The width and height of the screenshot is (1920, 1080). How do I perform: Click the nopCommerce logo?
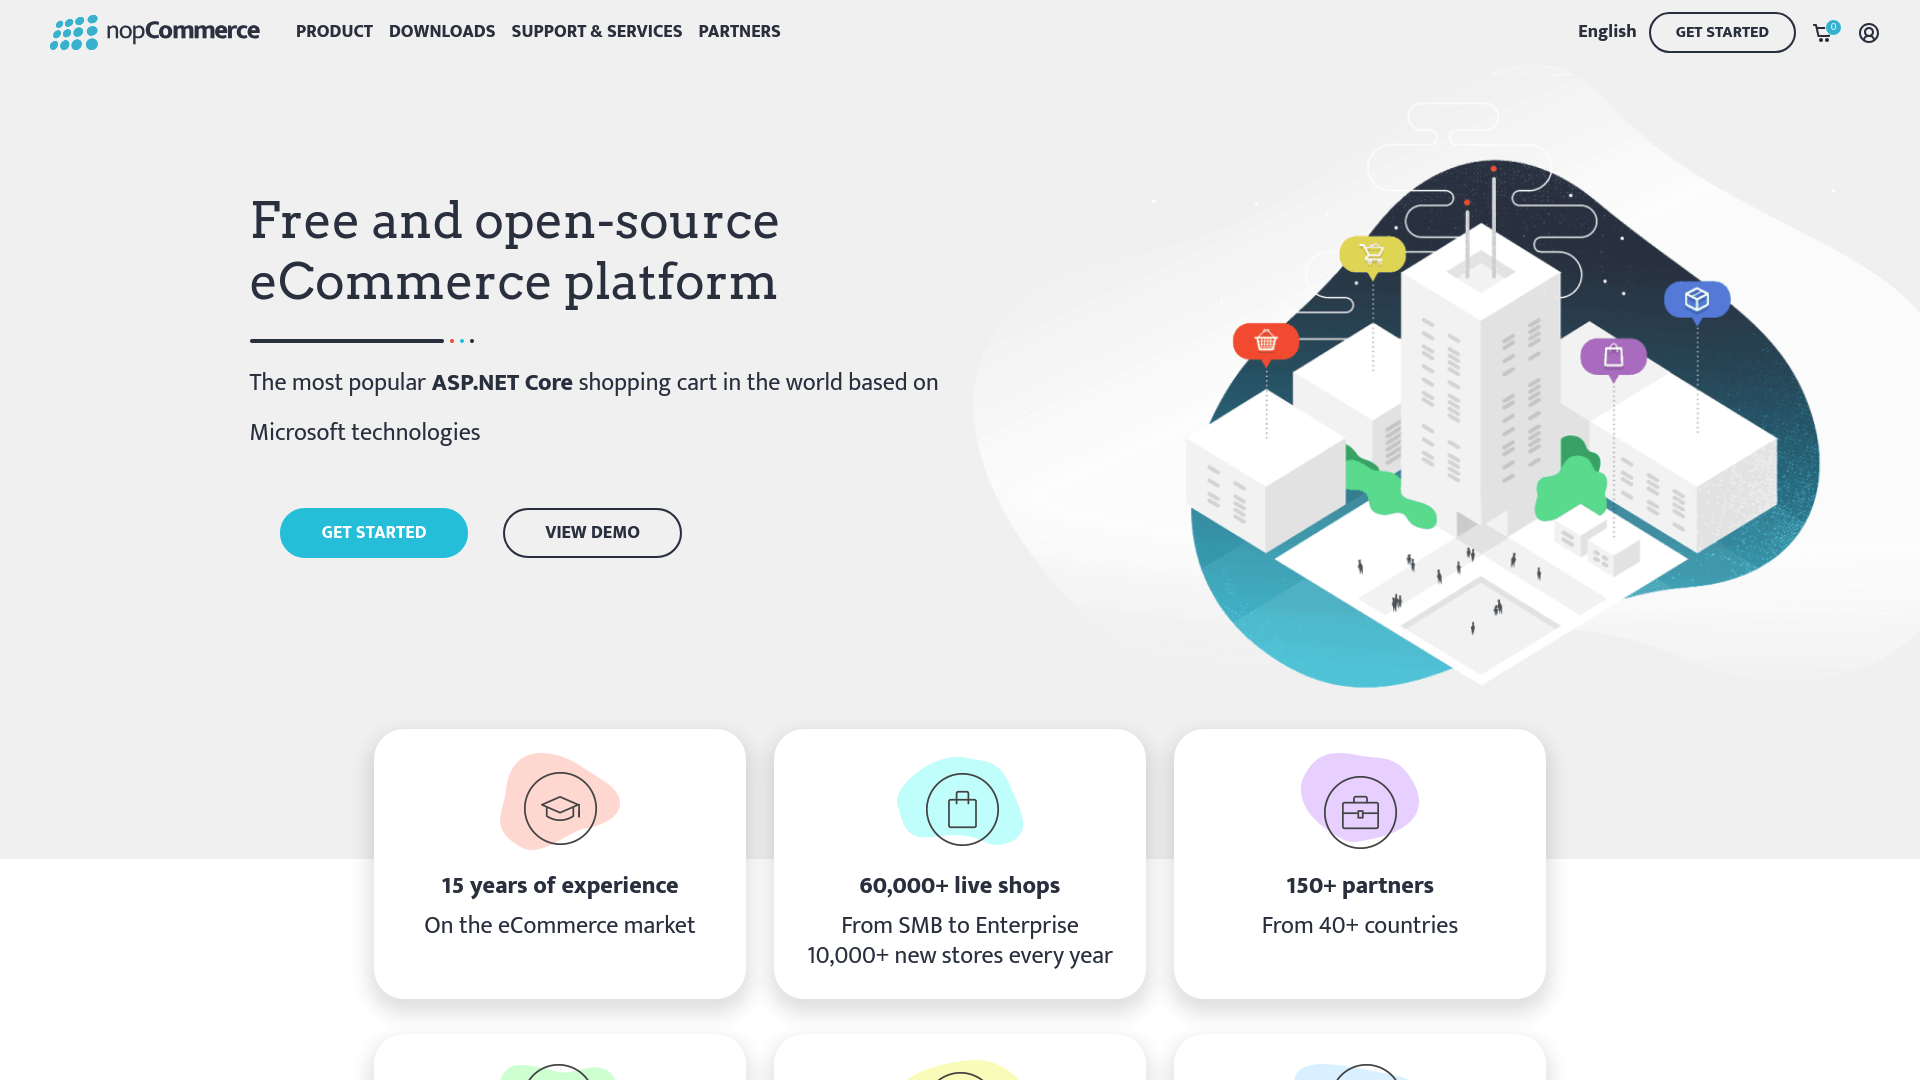(155, 32)
